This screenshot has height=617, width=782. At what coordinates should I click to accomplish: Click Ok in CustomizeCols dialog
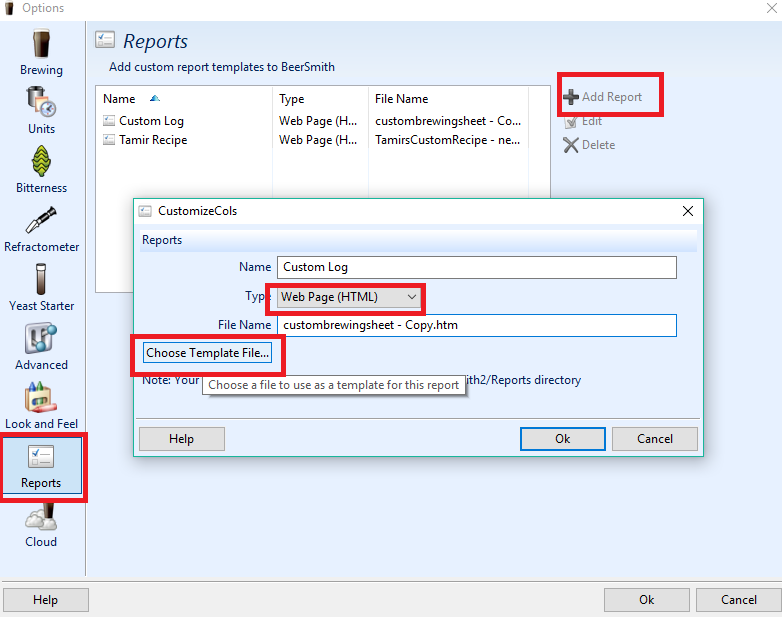[x=563, y=439]
